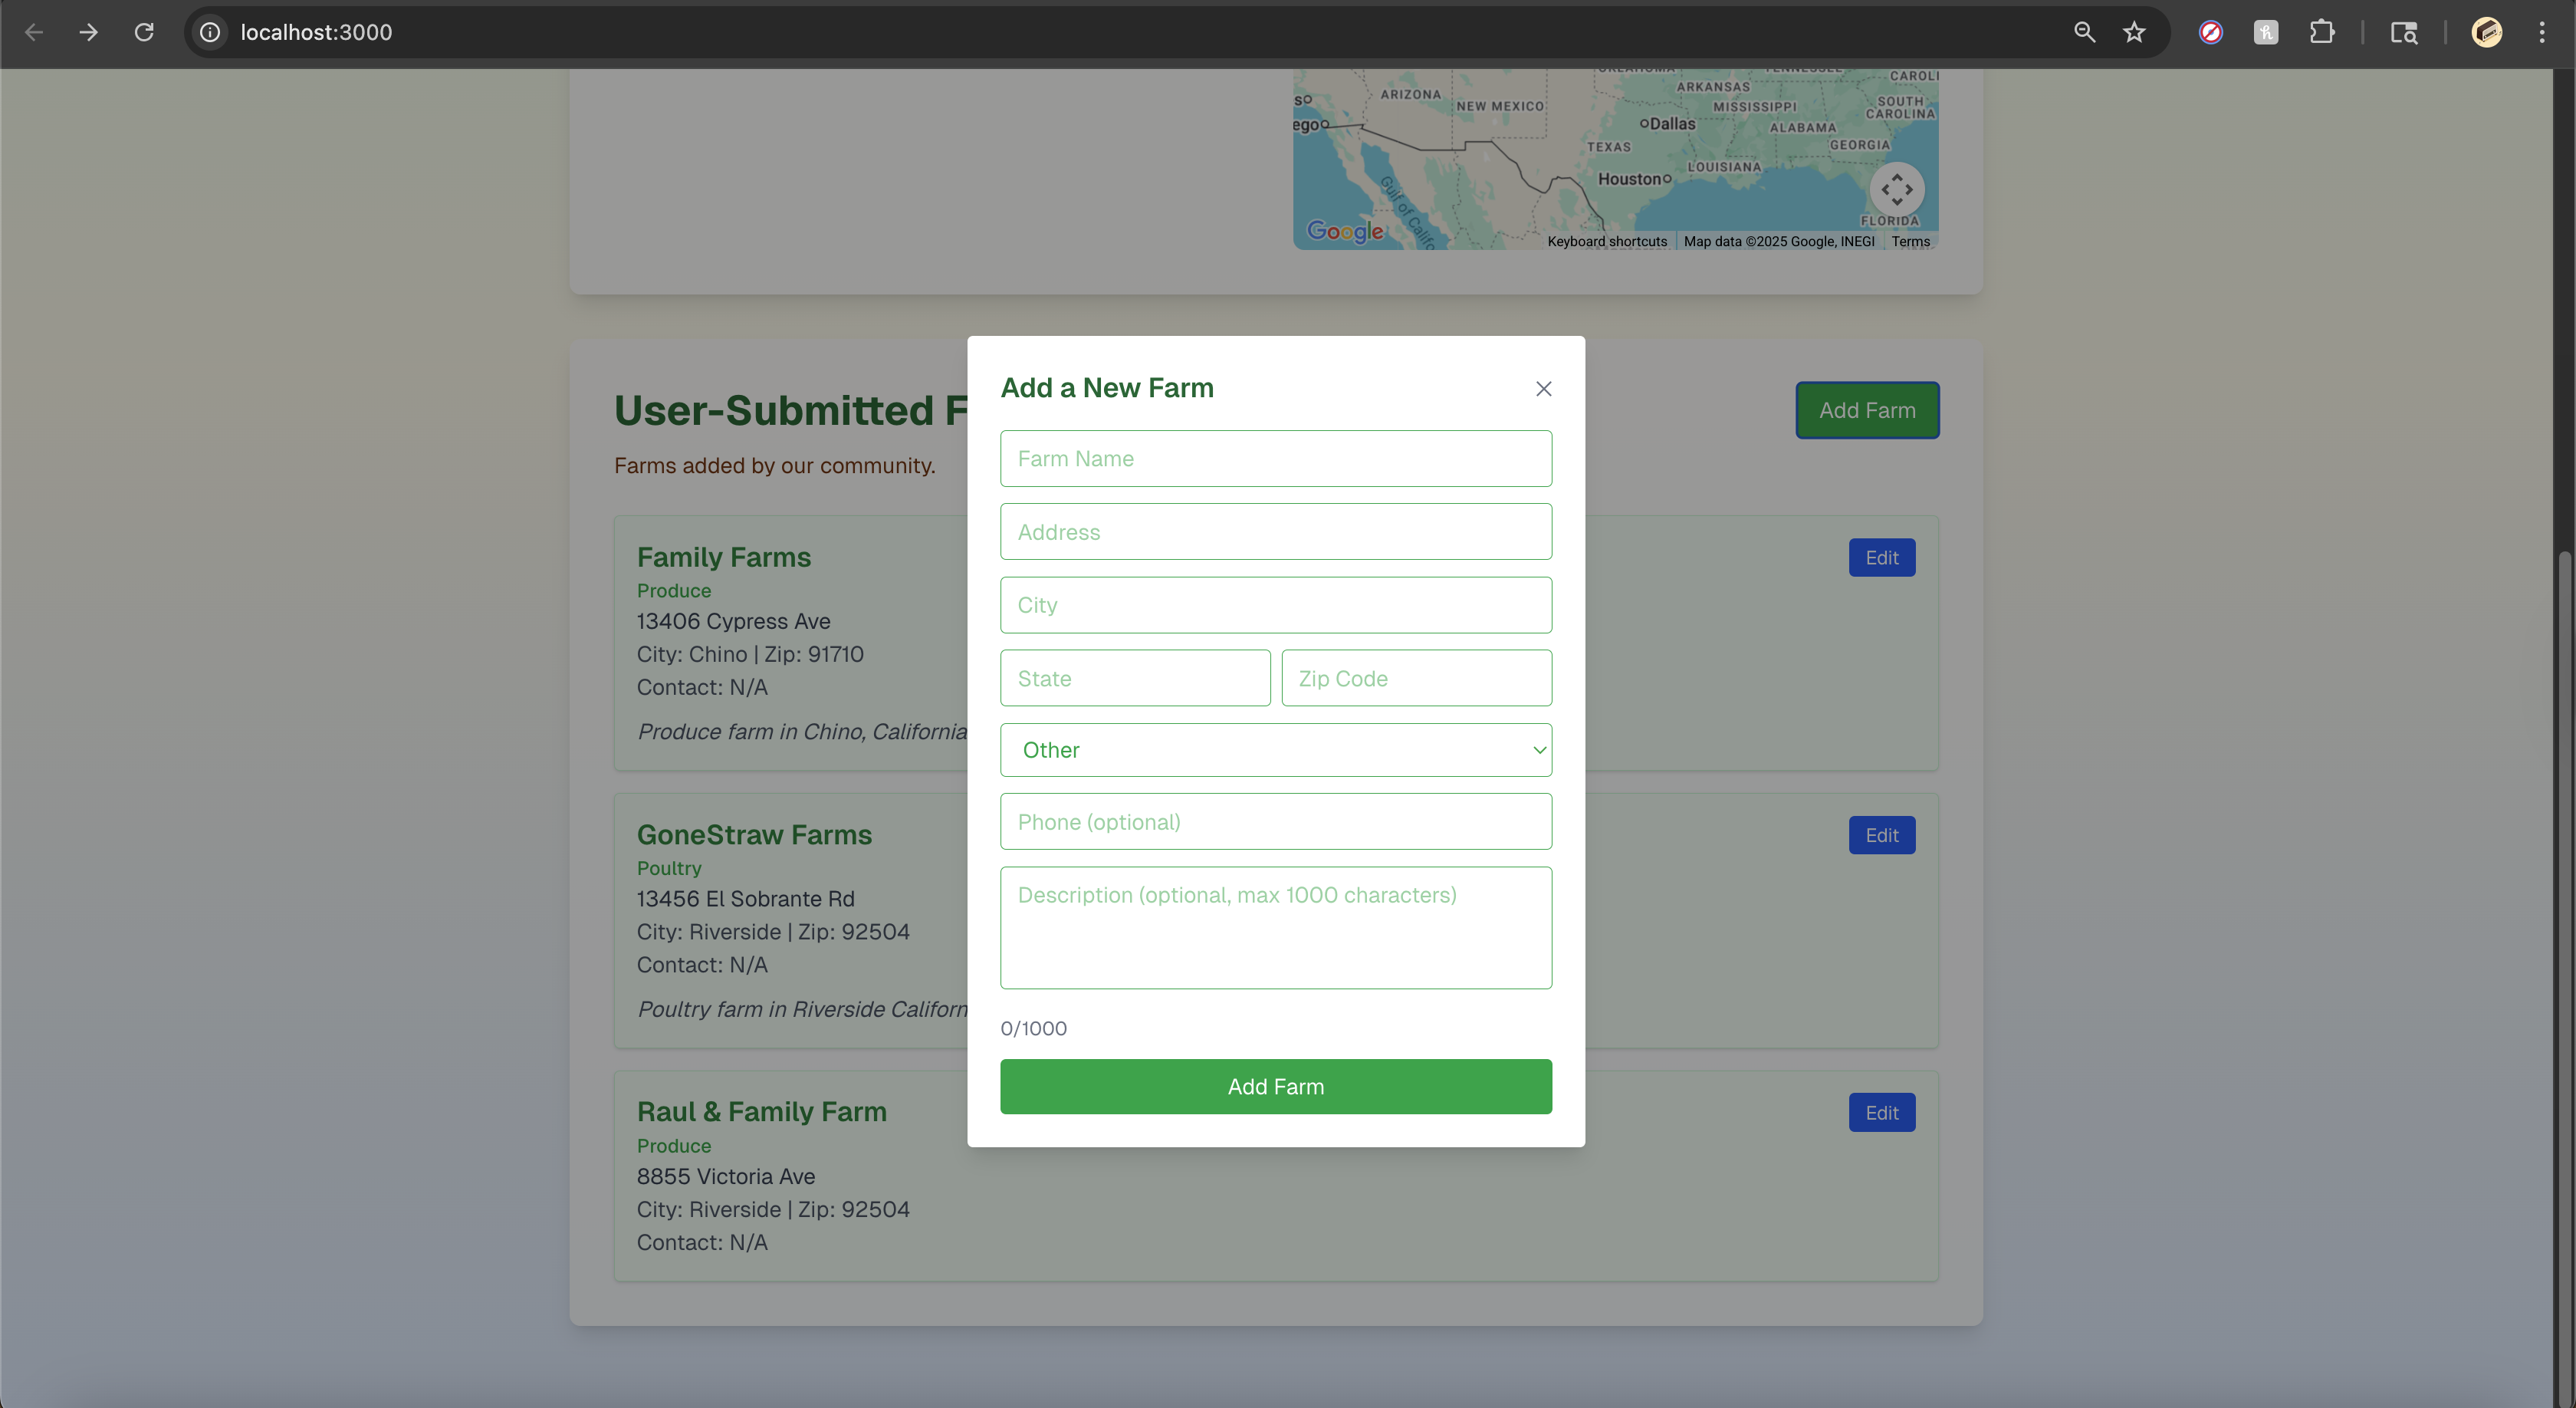Bookmark this page with the star icon
2576x1408 pixels.
click(2134, 32)
